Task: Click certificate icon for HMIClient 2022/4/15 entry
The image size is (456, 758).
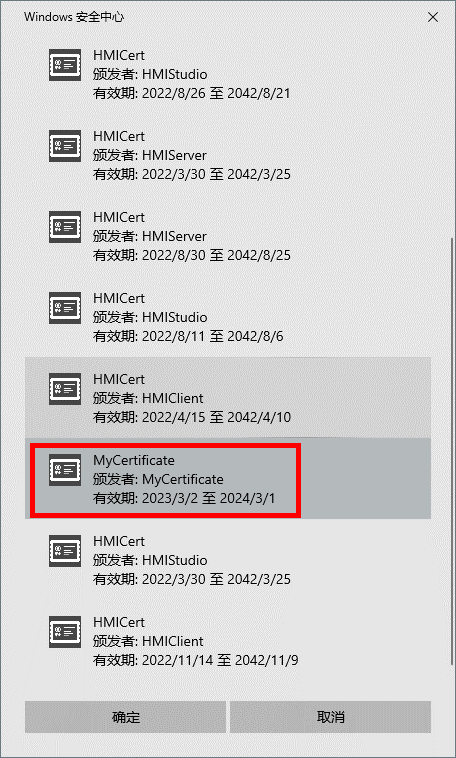Action: [65, 389]
